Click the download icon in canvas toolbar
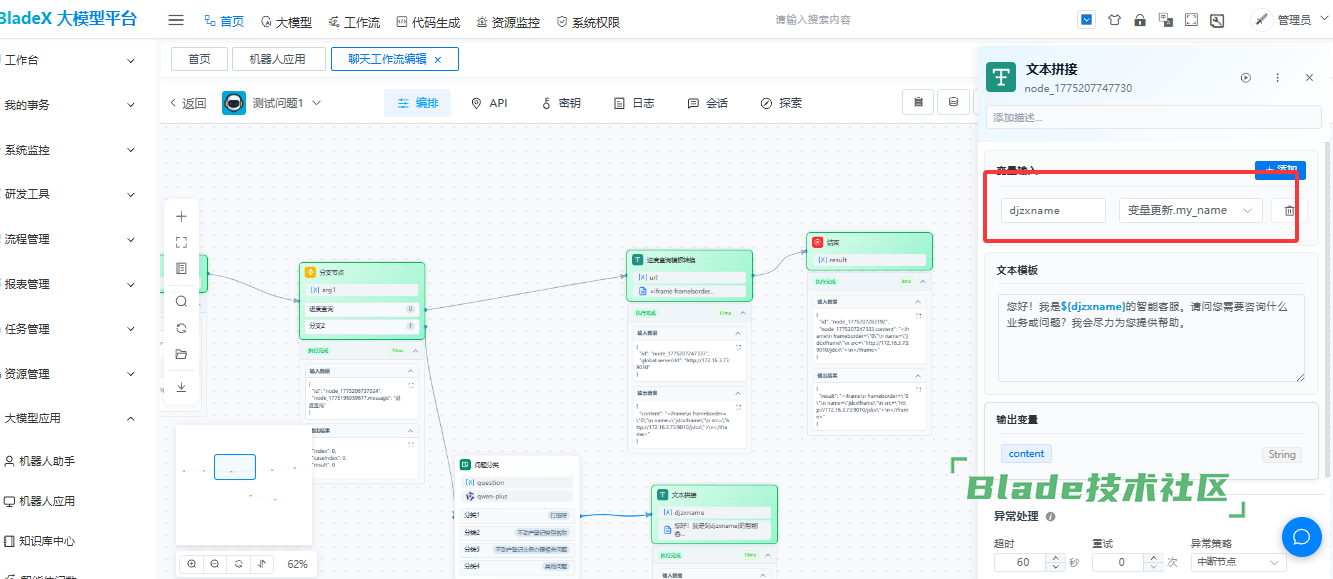 (x=181, y=387)
